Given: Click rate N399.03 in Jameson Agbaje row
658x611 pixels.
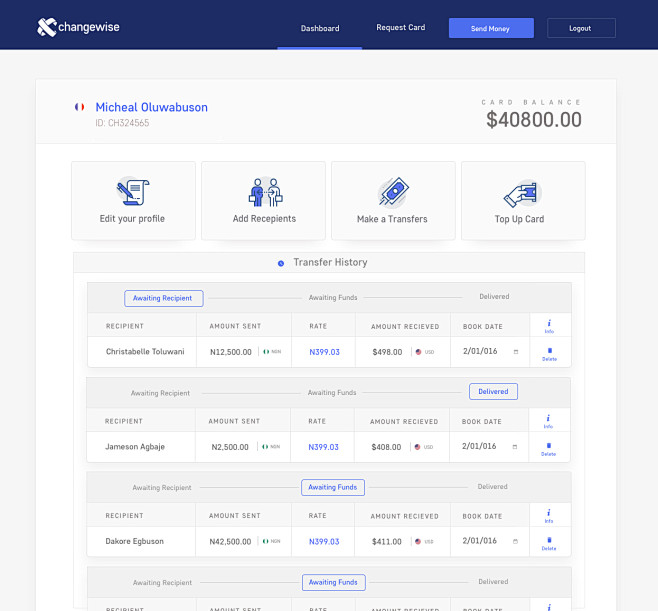Looking at the screenshot, I should [323, 447].
